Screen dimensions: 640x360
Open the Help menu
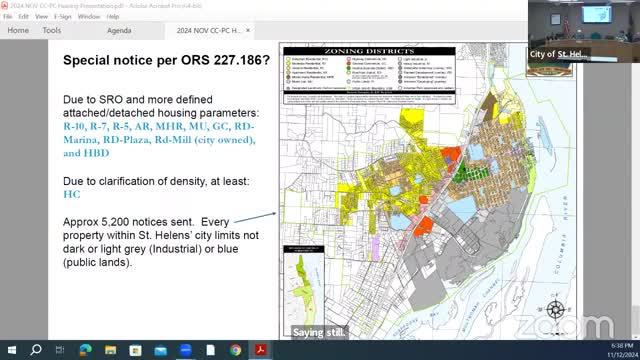click(113, 17)
